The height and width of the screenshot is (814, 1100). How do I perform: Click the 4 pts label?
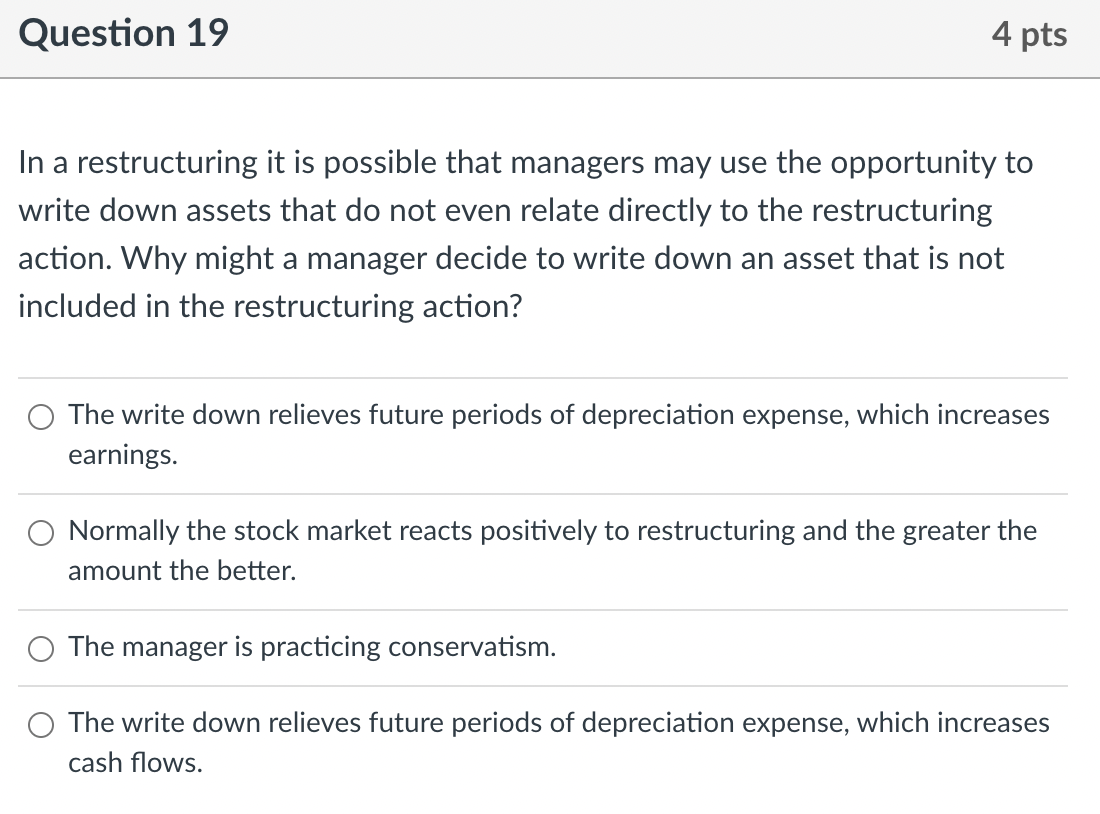click(x=1032, y=33)
